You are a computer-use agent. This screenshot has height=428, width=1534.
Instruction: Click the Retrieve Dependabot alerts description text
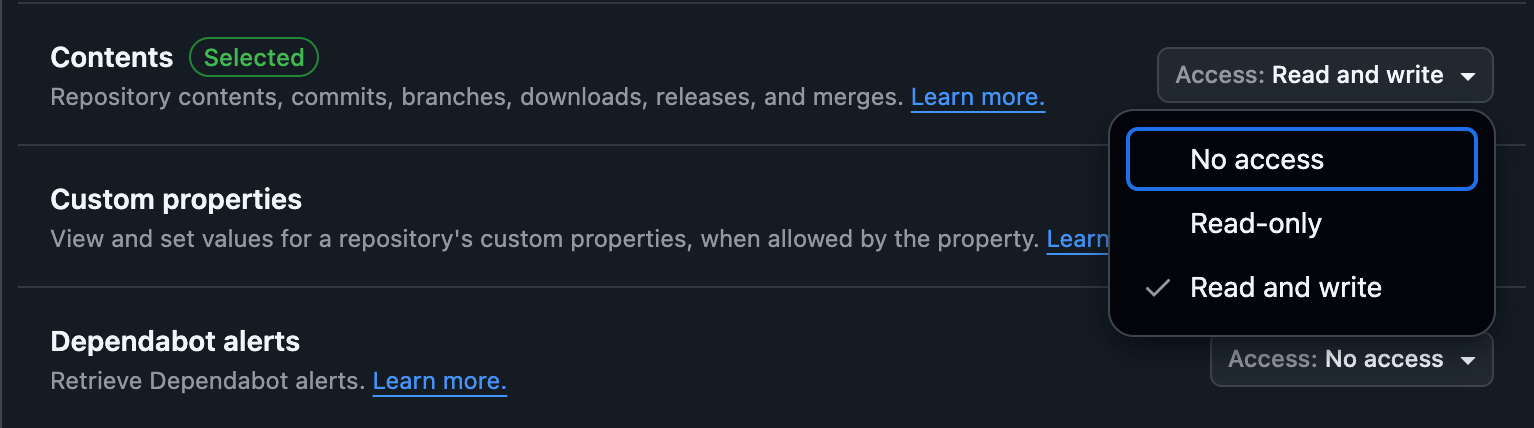(x=207, y=381)
